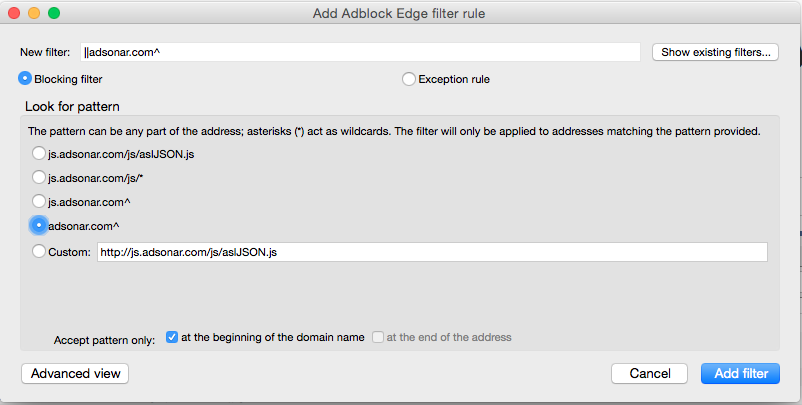Click the New filter text field
The height and width of the screenshot is (405, 802).
coord(360,52)
